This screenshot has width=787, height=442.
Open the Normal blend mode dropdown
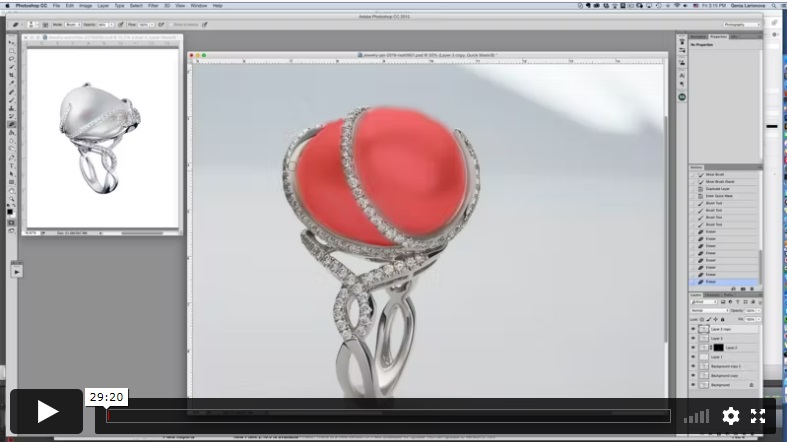[x=710, y=311]
